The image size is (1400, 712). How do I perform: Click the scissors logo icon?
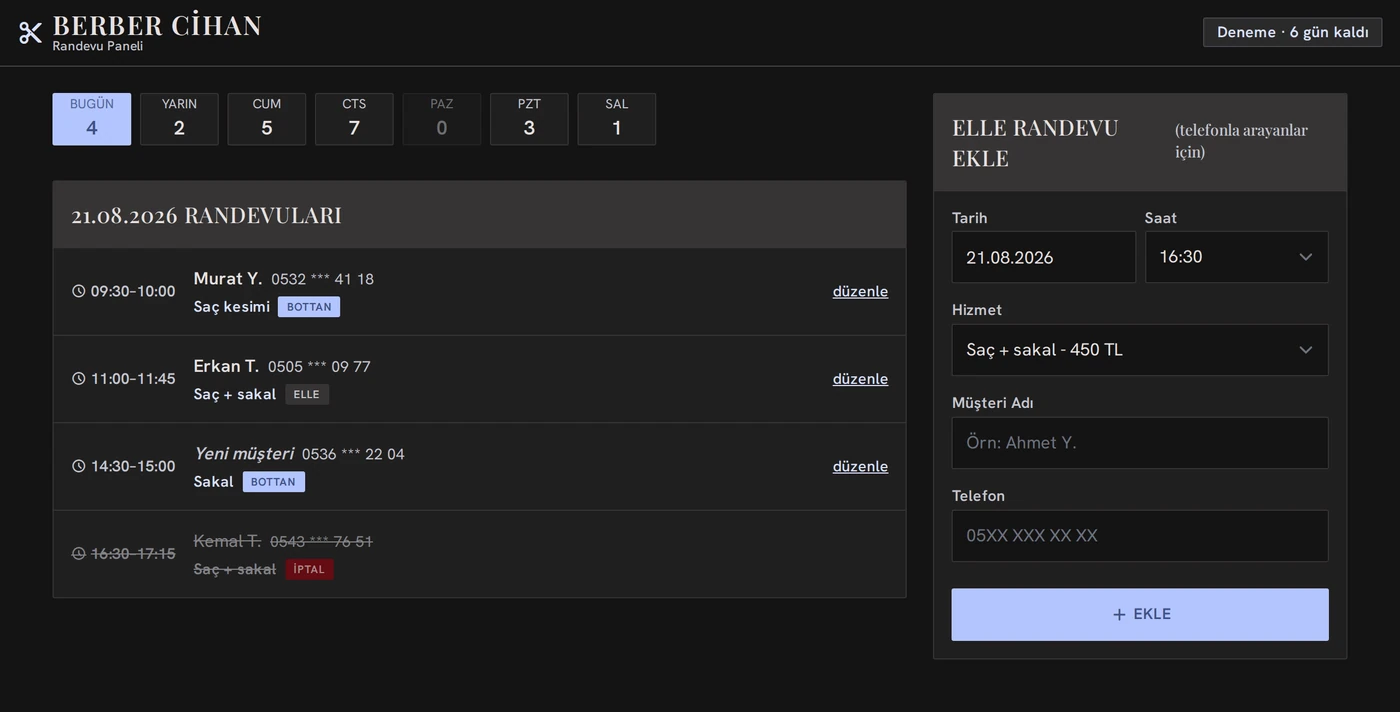(30, 32)
